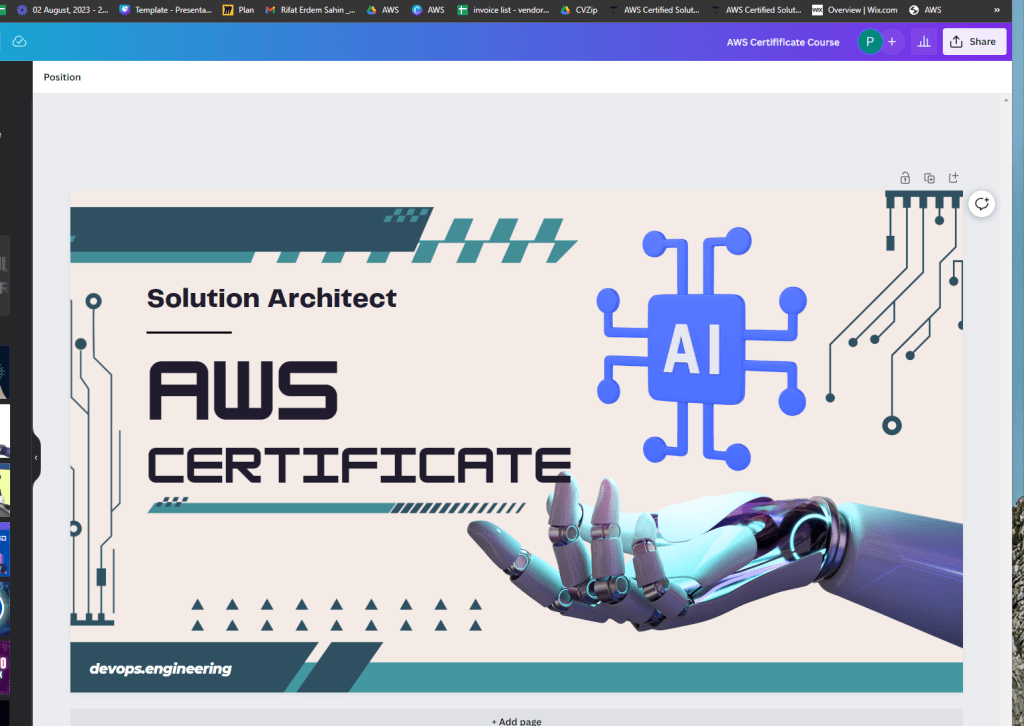Click the plus icon to add collaborators
This screenshot has width=1024, height=726.
click(x=891, y=42)
